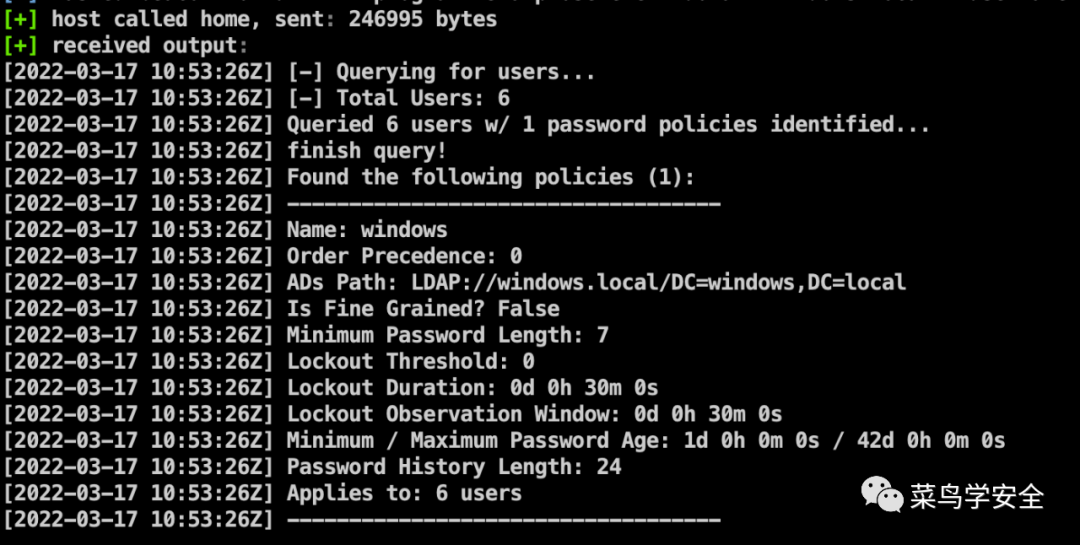The image size is (1080, 545).
Task: Click the 'Is Fine Grained? False' line
Action: (423, 308)
